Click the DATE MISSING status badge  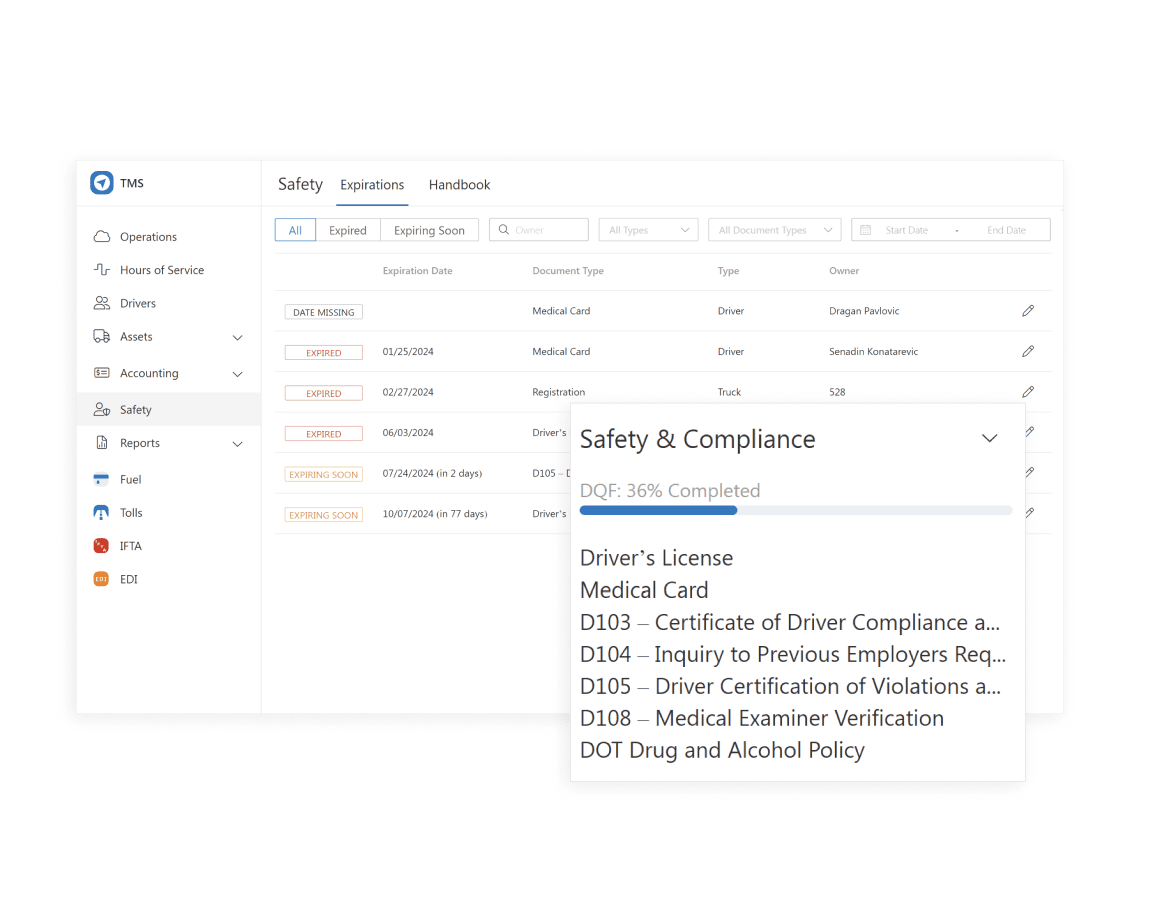(x=323, y=312)
